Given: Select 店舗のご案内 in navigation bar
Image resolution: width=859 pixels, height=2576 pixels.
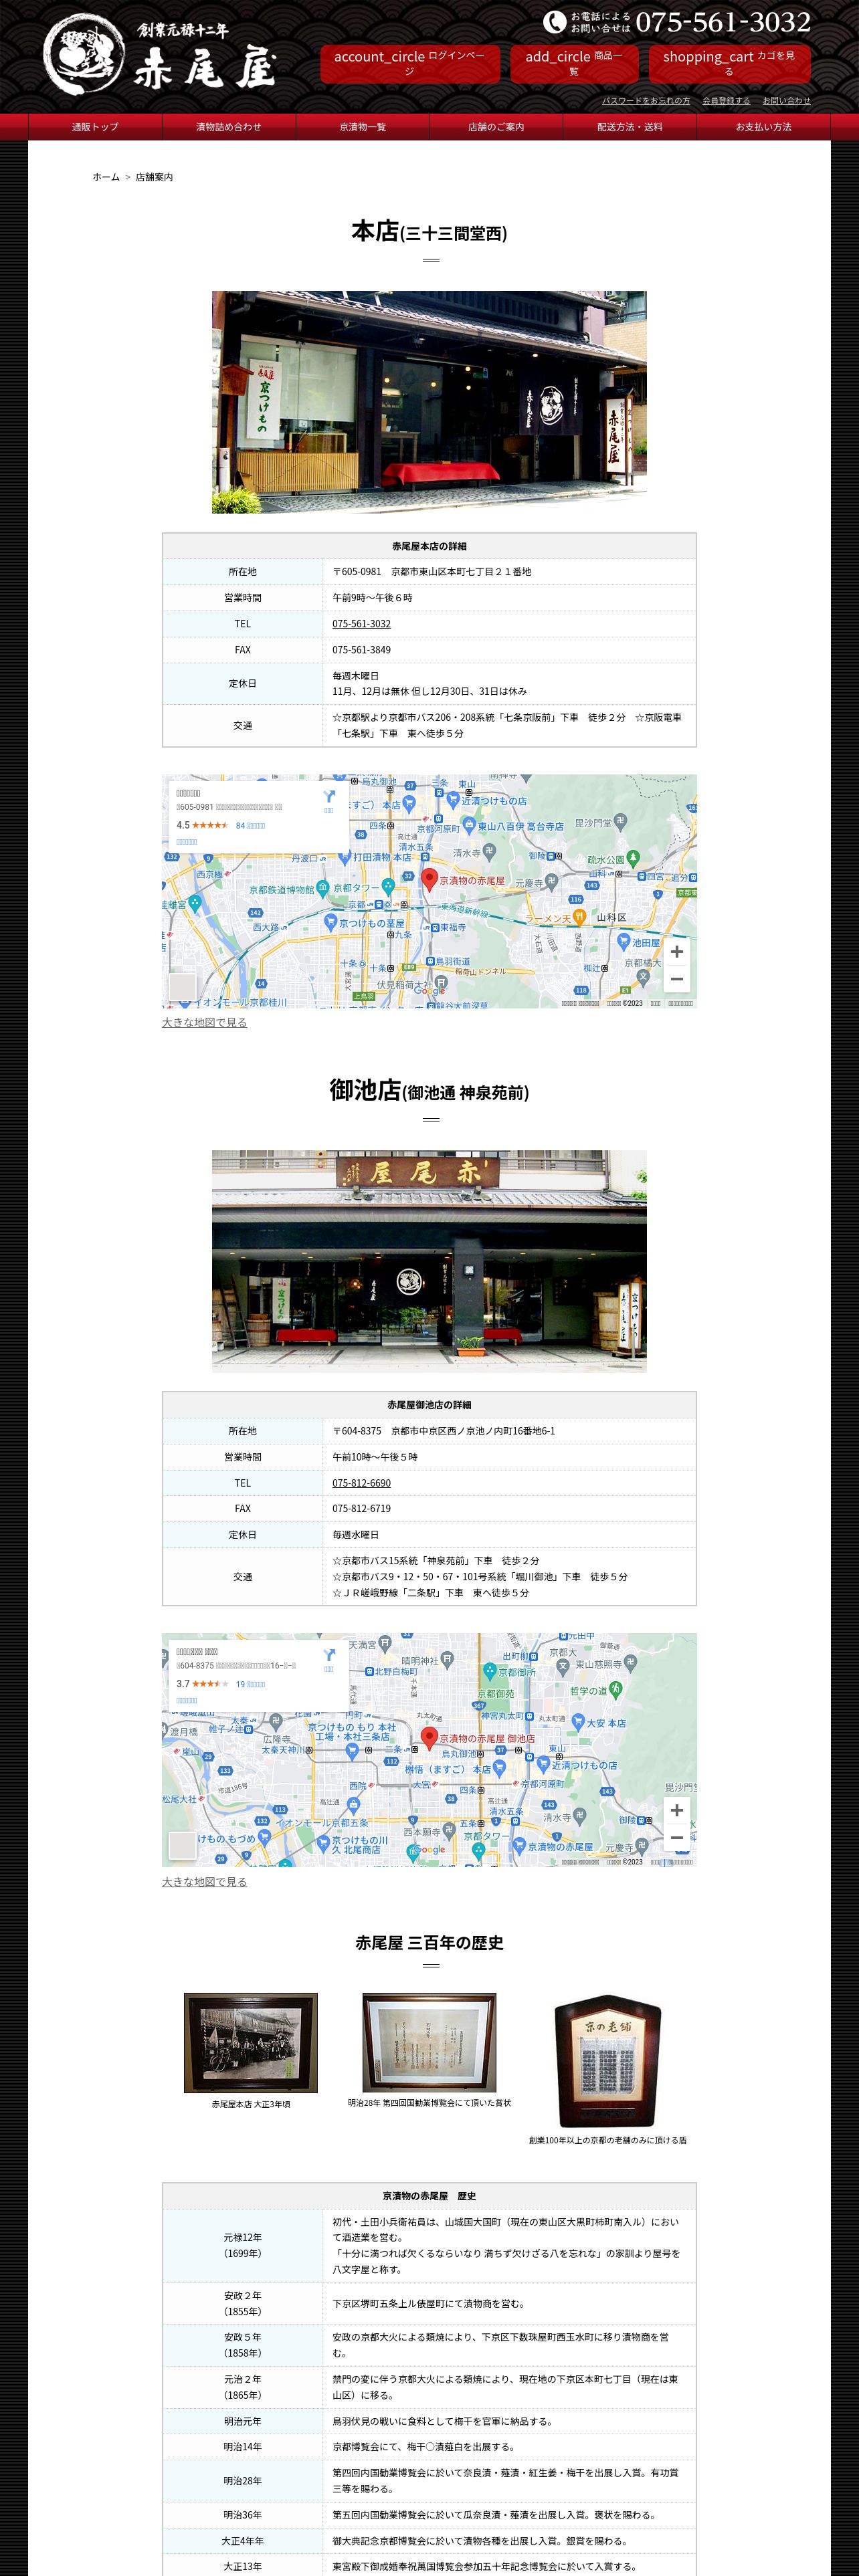Looking at the screenshot, I should [x=496, y=127].
